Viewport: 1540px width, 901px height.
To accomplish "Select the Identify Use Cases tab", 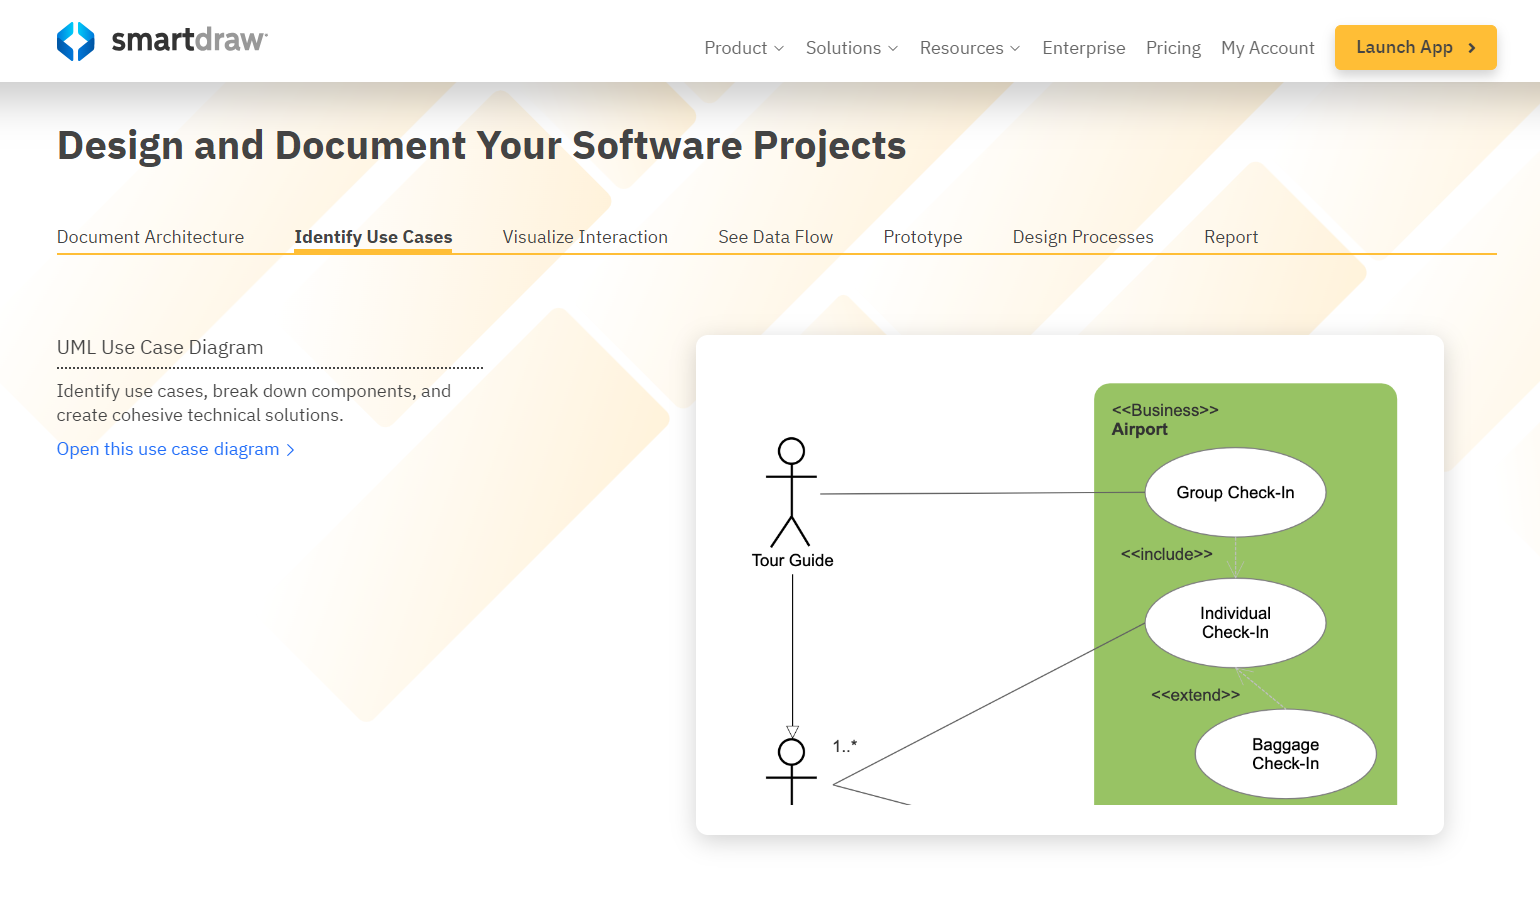I will [373, 237].
